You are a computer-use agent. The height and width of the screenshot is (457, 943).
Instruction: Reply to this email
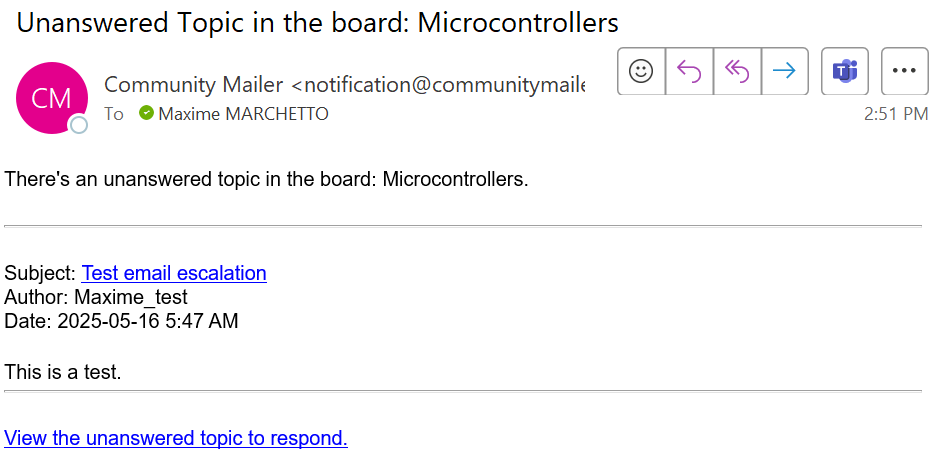pyautogui.click(x=689, y=71)
